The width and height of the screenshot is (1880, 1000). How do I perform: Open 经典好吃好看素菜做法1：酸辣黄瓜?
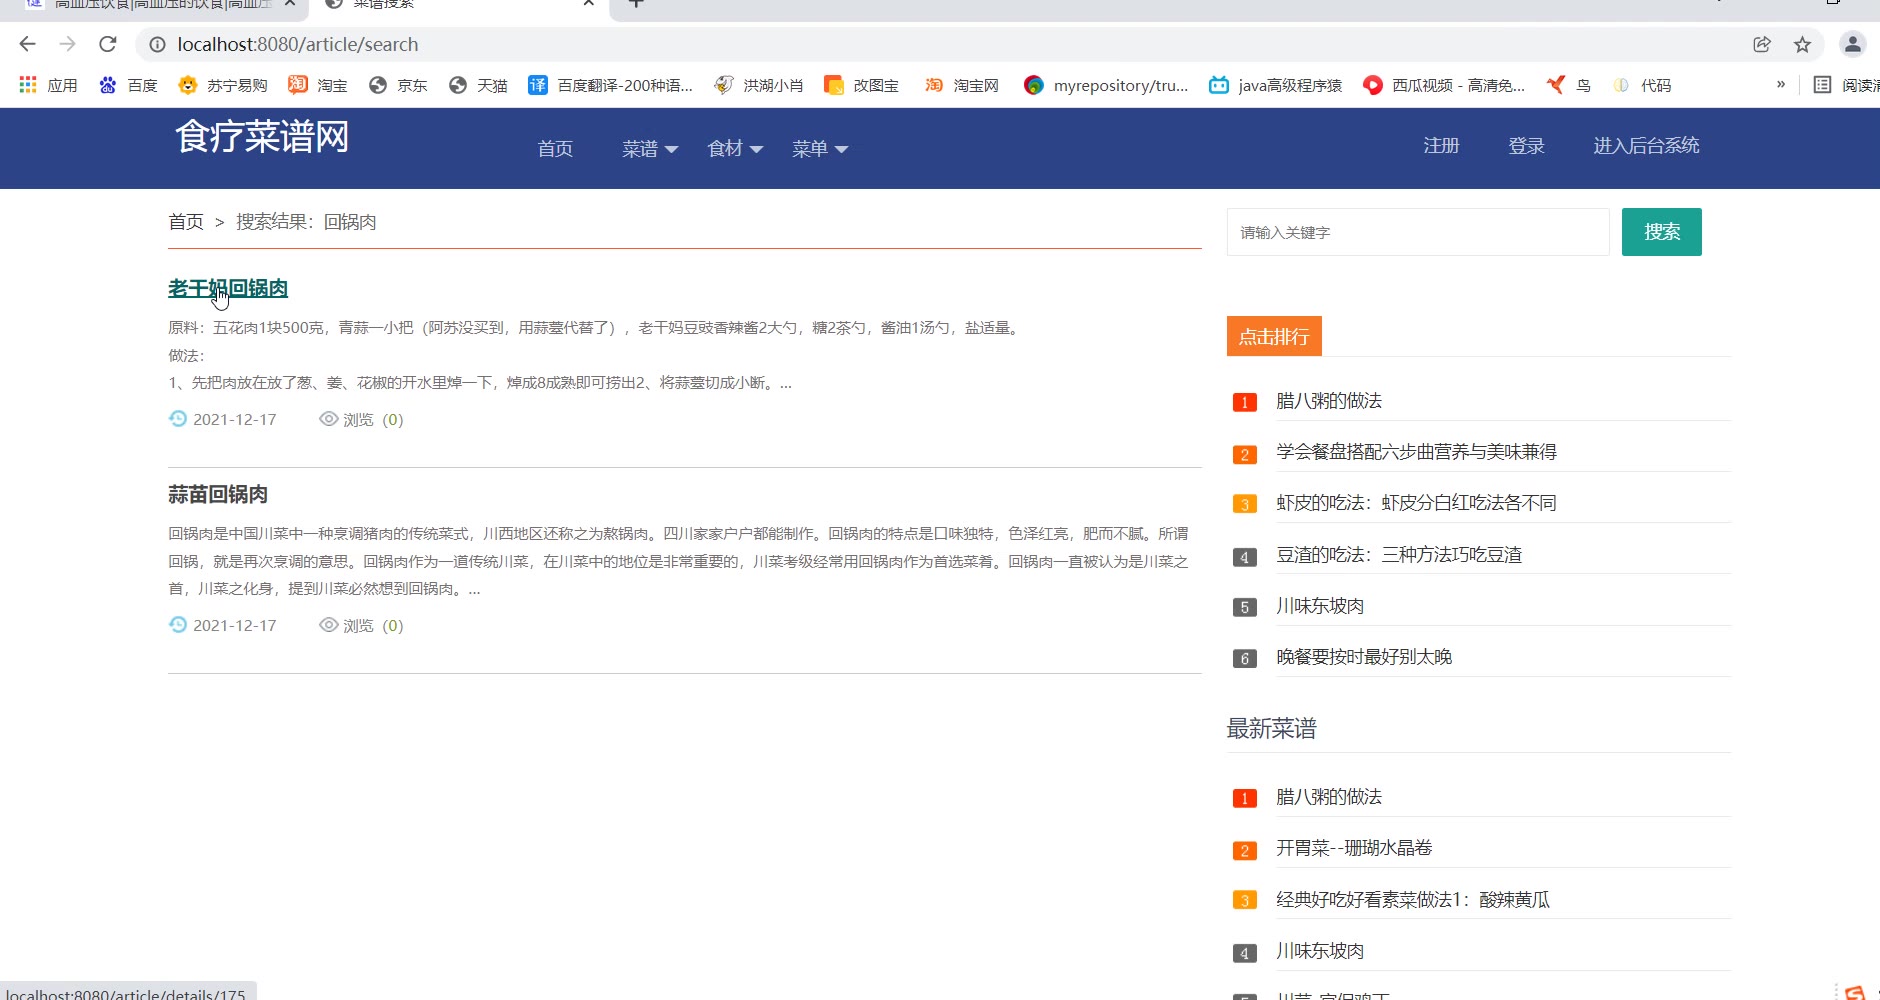[1413, 900]
